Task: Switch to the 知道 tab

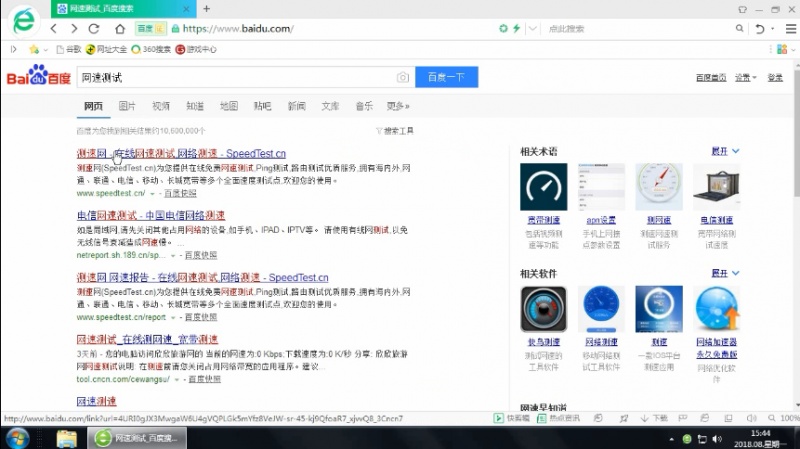Action: [195, 106]
